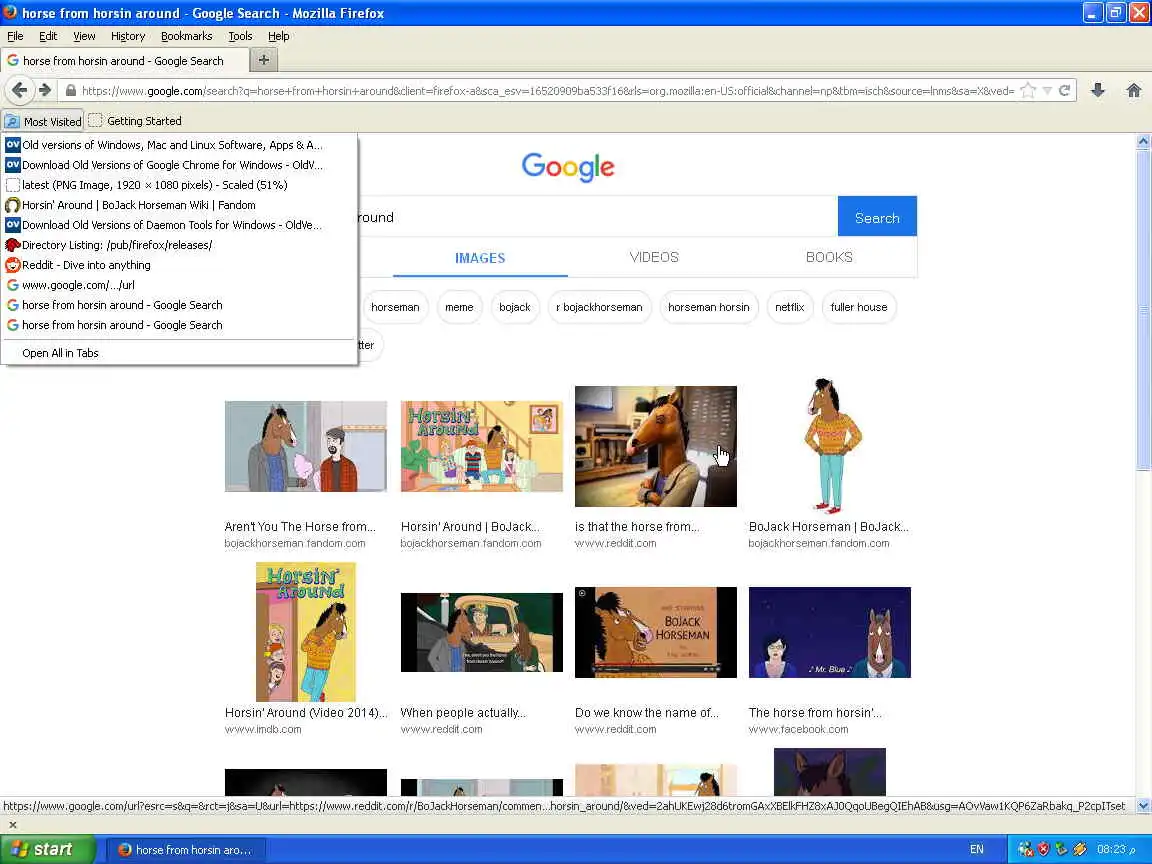Switch to the IMAGES tab

coord(480,258)
